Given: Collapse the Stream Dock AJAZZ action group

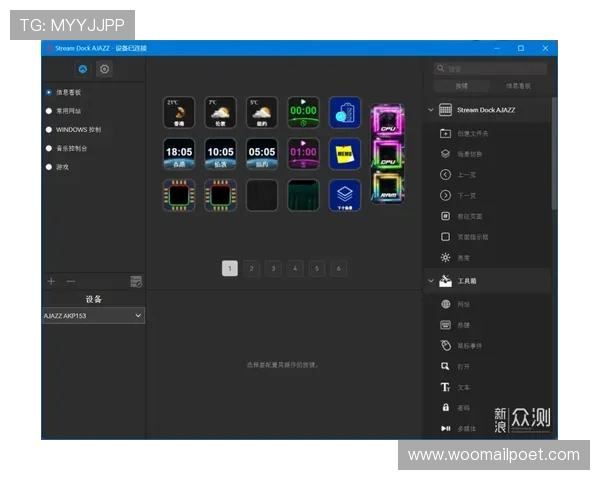Looking at the screenshot, I should [x=431, y=110].
